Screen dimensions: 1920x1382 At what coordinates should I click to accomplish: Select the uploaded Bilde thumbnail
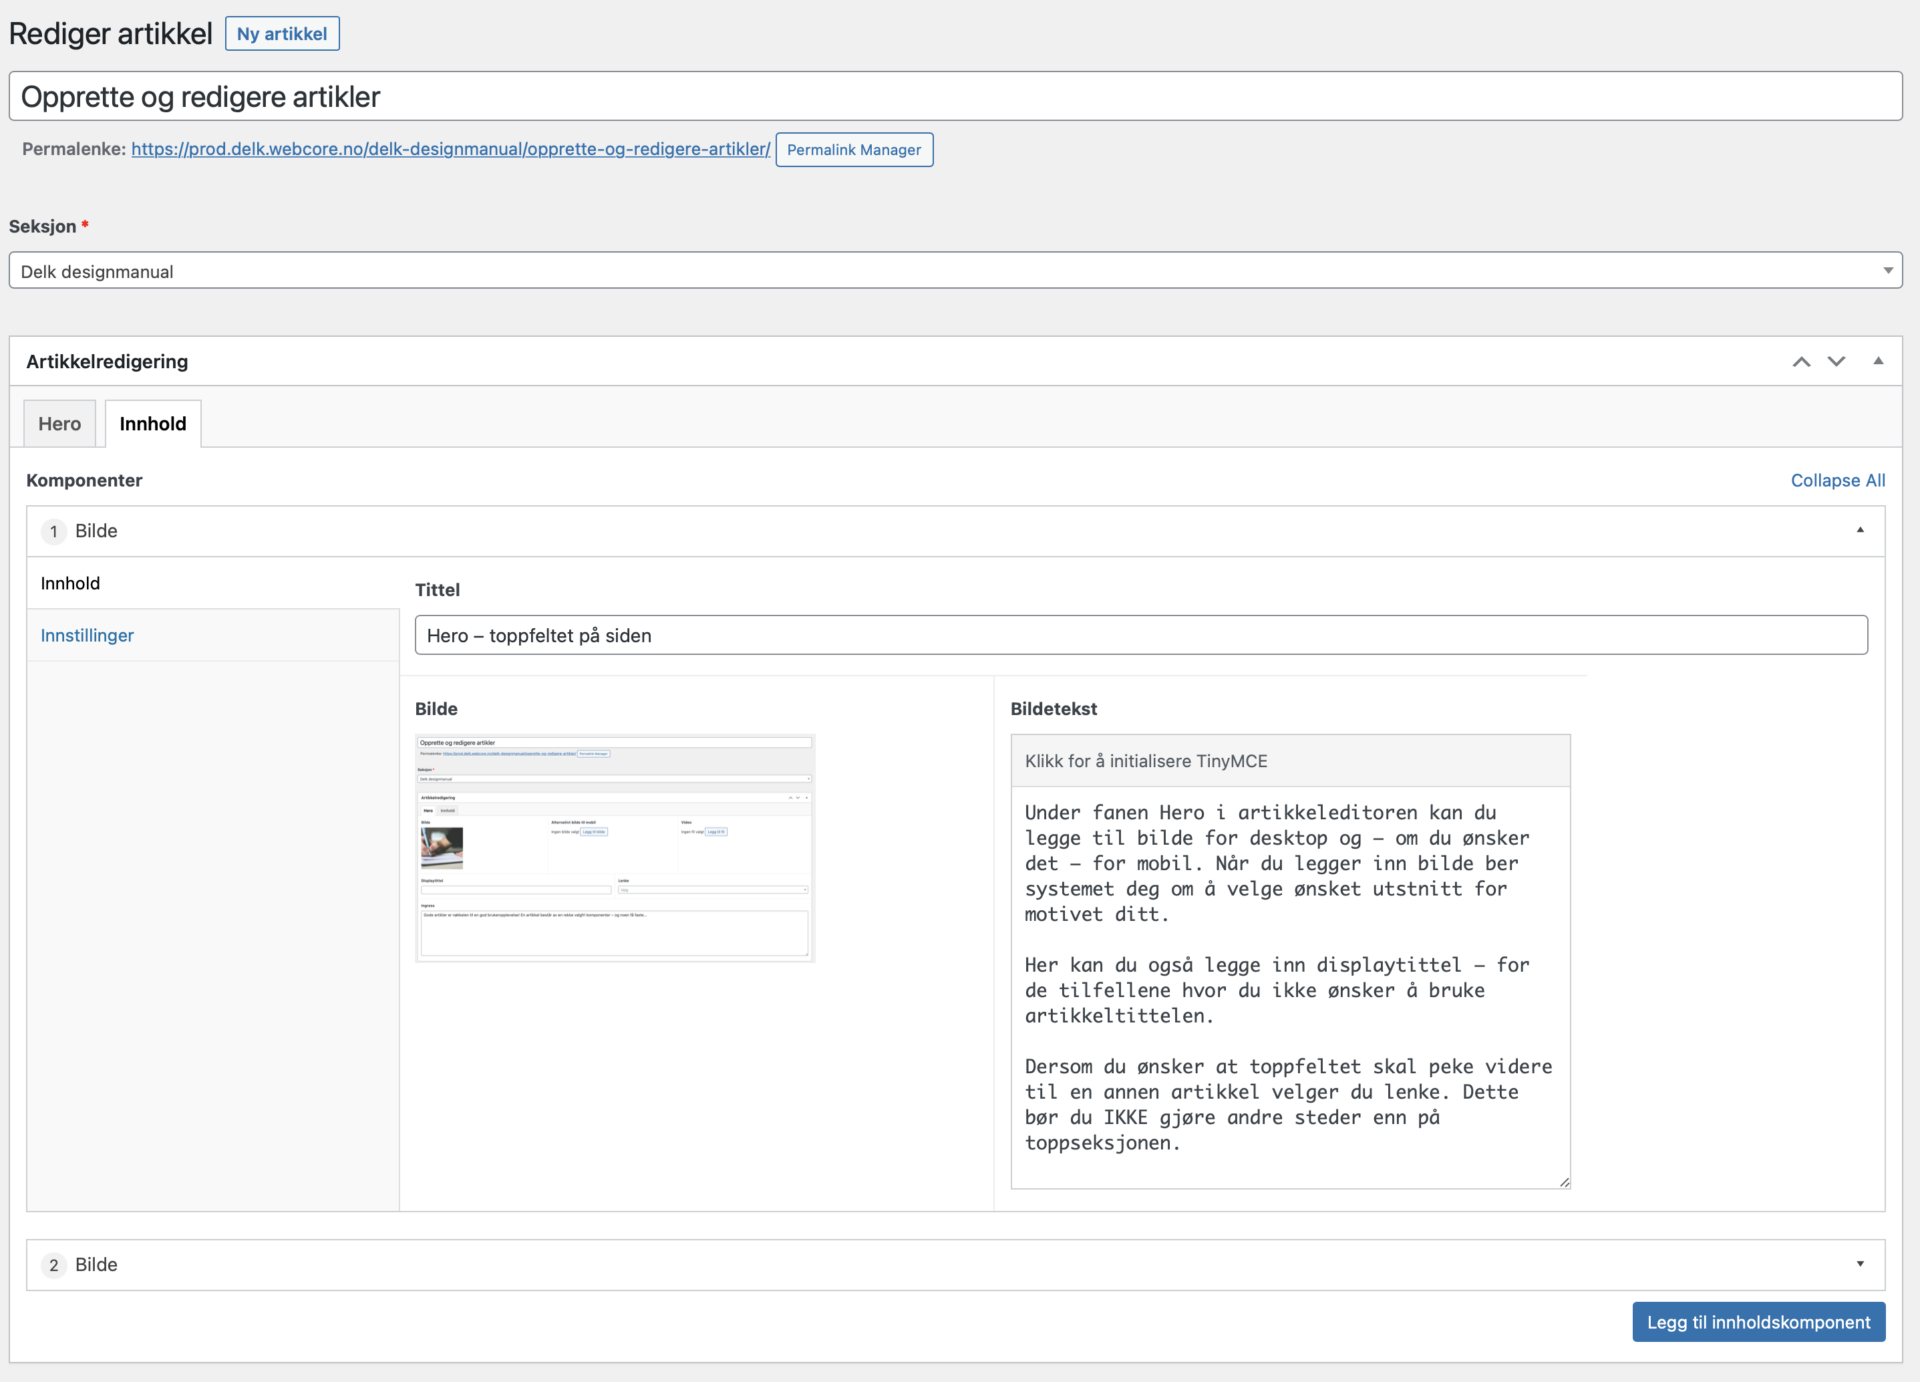click(615, 848)
